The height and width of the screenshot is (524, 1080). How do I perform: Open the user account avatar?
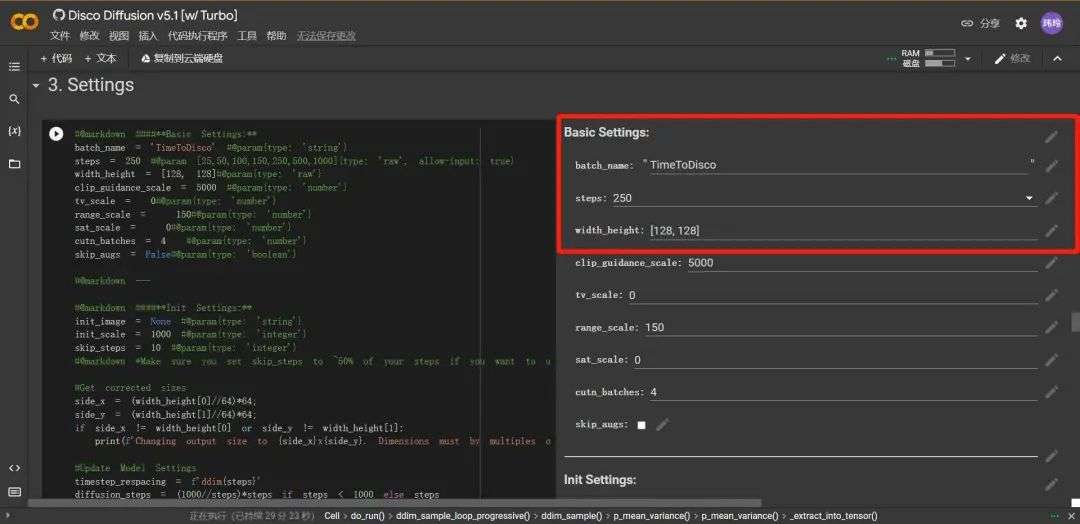[x=1051, y=23]
